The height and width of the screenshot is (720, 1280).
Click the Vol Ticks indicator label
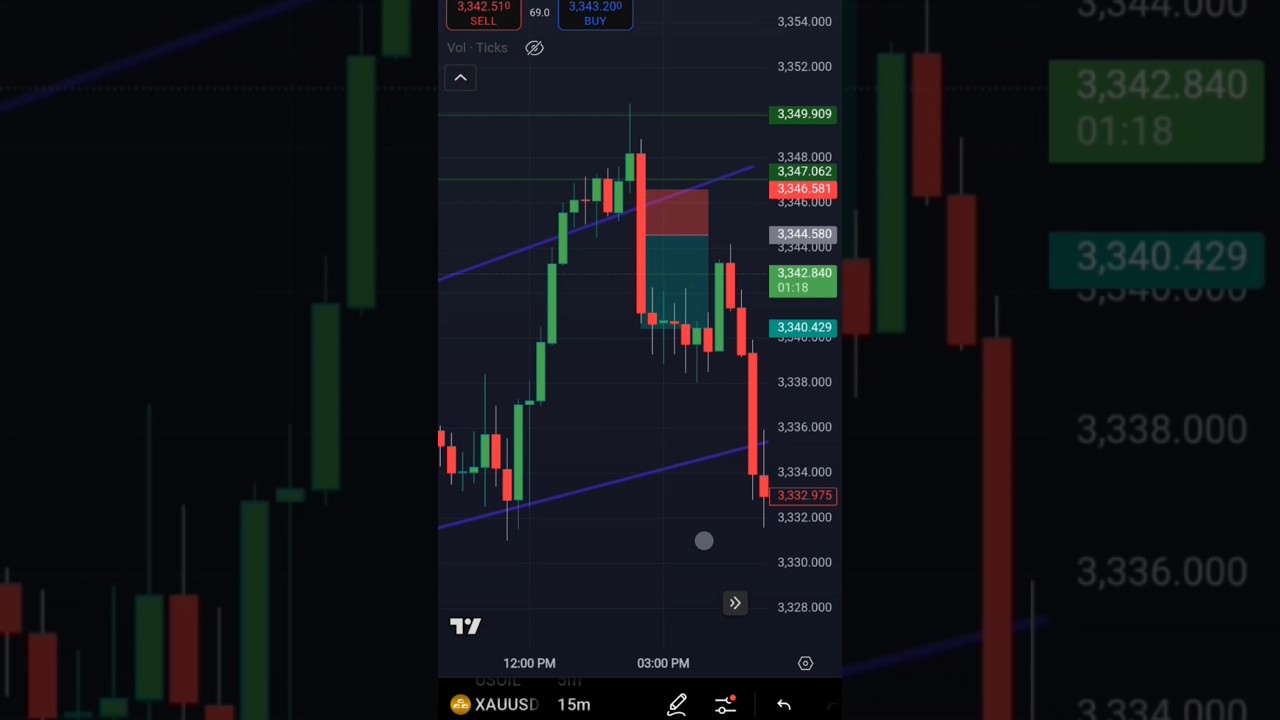click(477, 48)
